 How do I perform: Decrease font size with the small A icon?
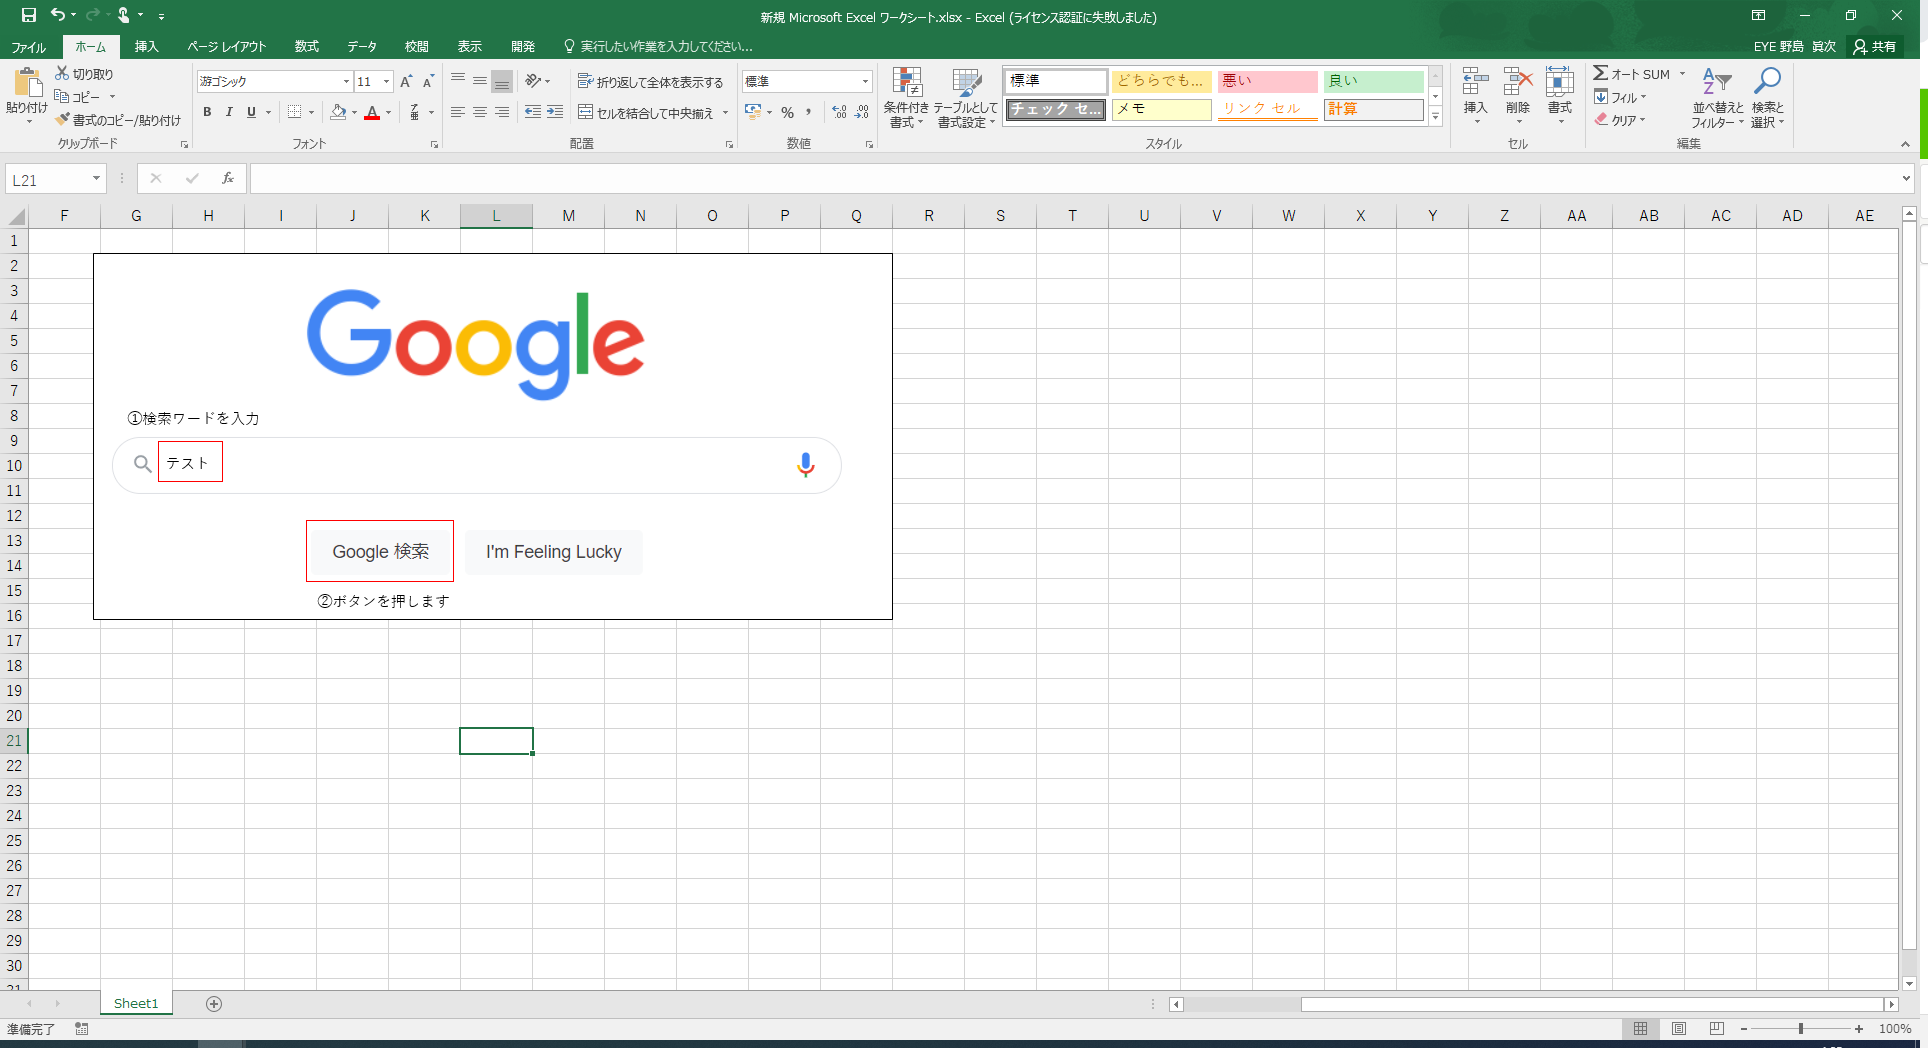[x=428, y=81]
